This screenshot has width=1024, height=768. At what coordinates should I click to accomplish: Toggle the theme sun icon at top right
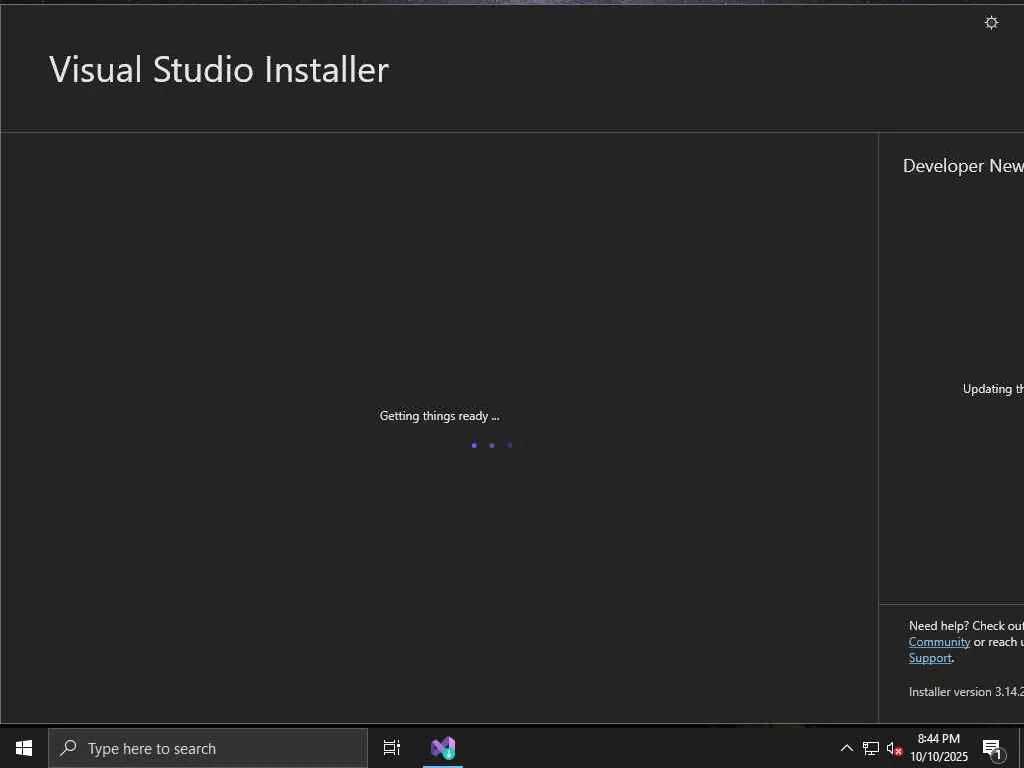(991, 23)
